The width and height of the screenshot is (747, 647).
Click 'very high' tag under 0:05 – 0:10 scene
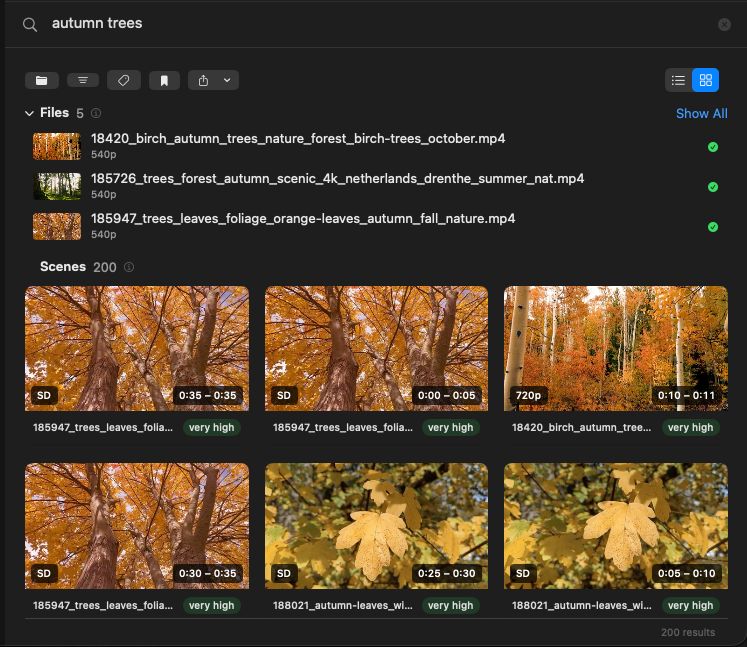690,605
